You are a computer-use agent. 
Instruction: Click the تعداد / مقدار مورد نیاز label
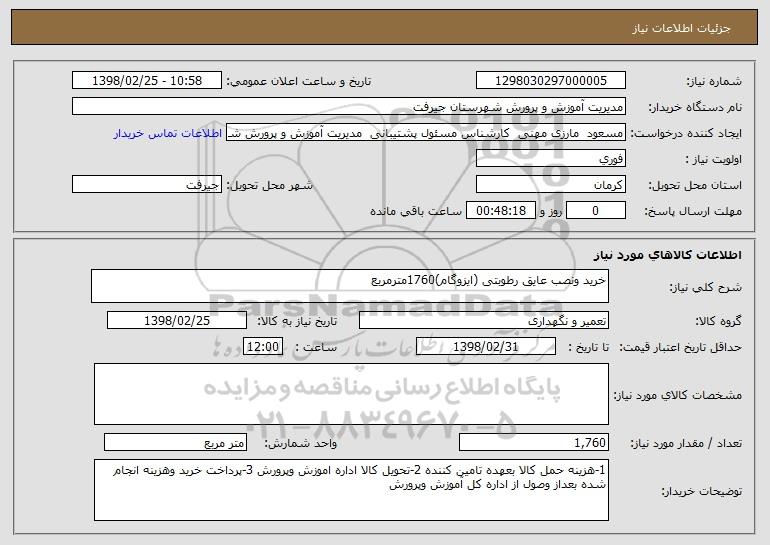686,443
